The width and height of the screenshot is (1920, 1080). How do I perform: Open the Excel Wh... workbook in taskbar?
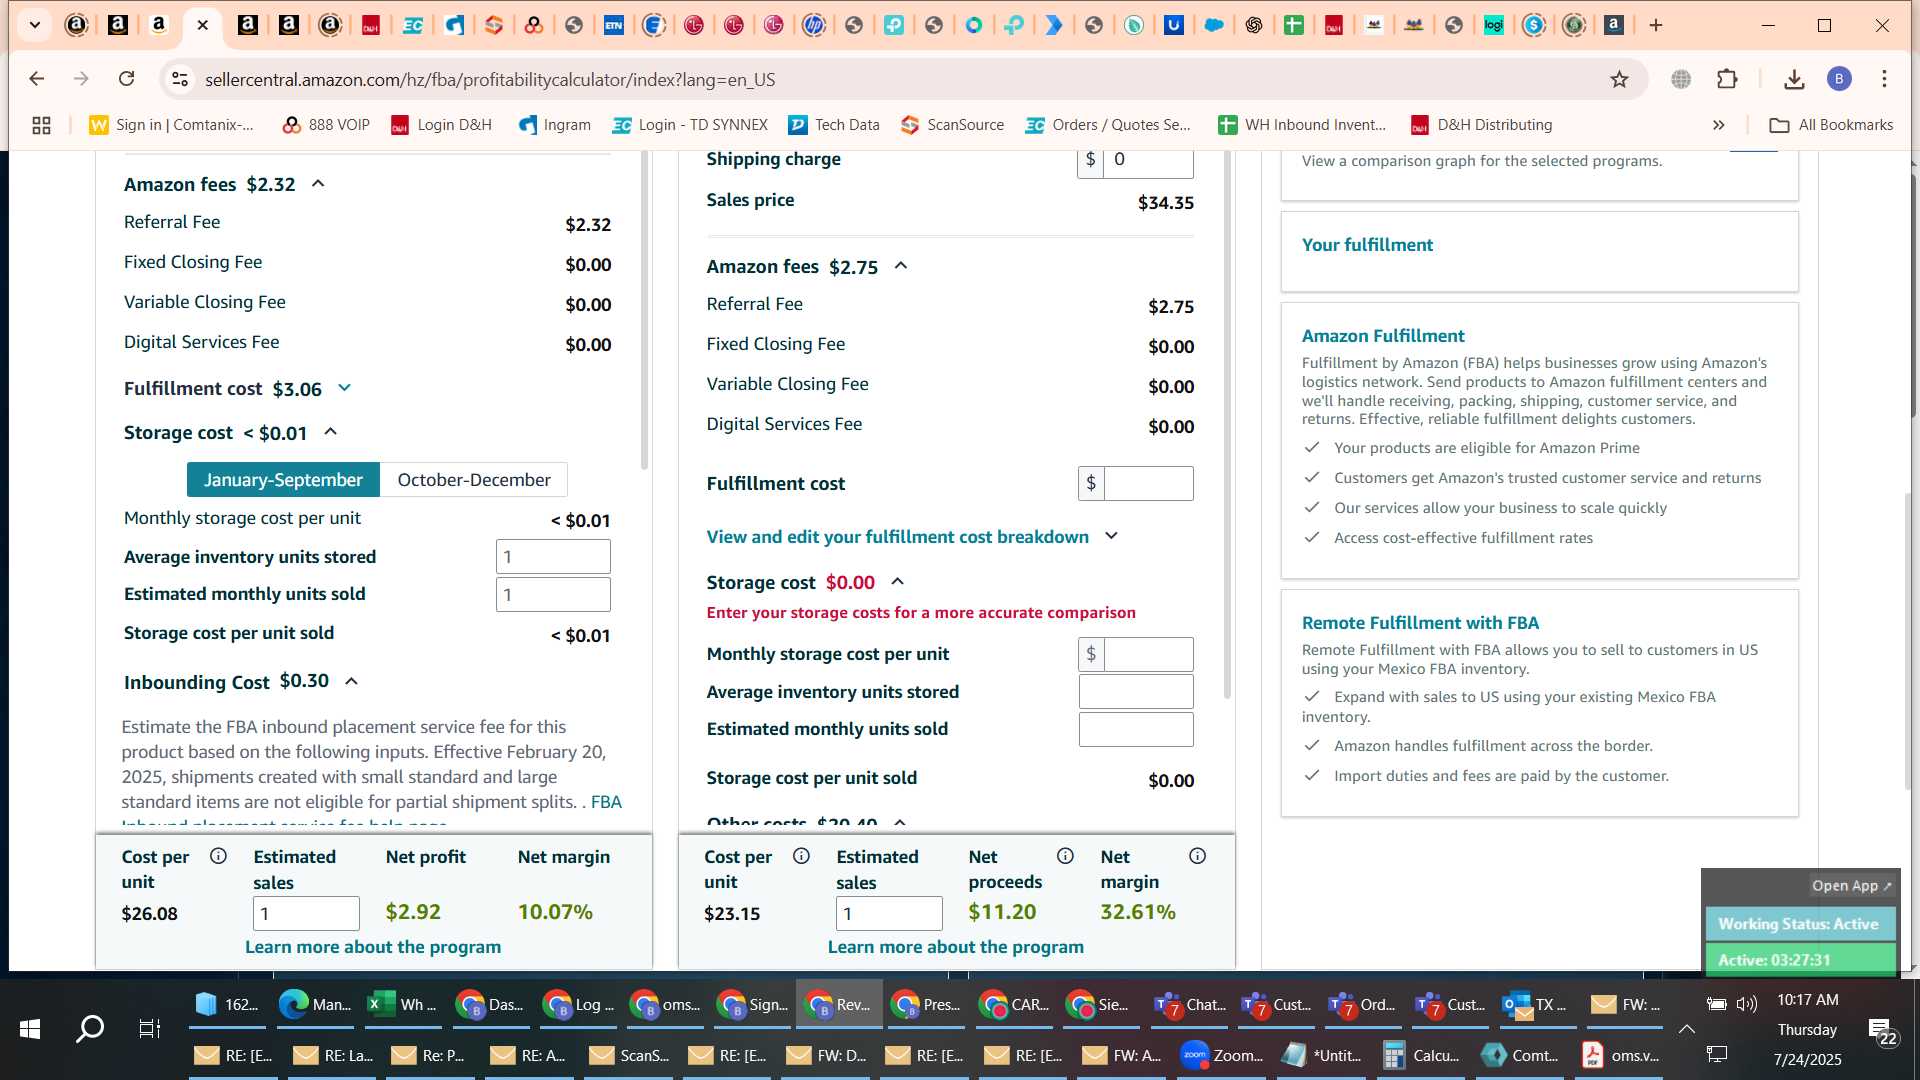[x=402, y=1004]
